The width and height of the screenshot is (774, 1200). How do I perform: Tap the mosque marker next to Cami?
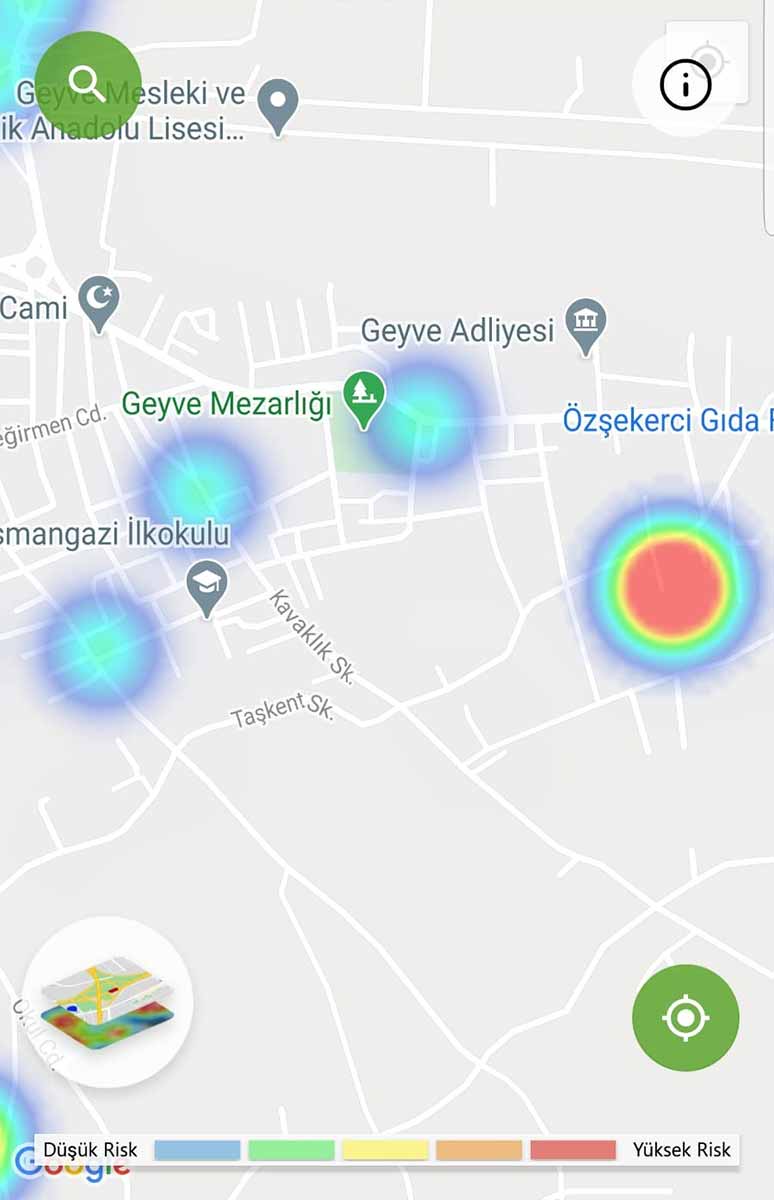[99, 305]
